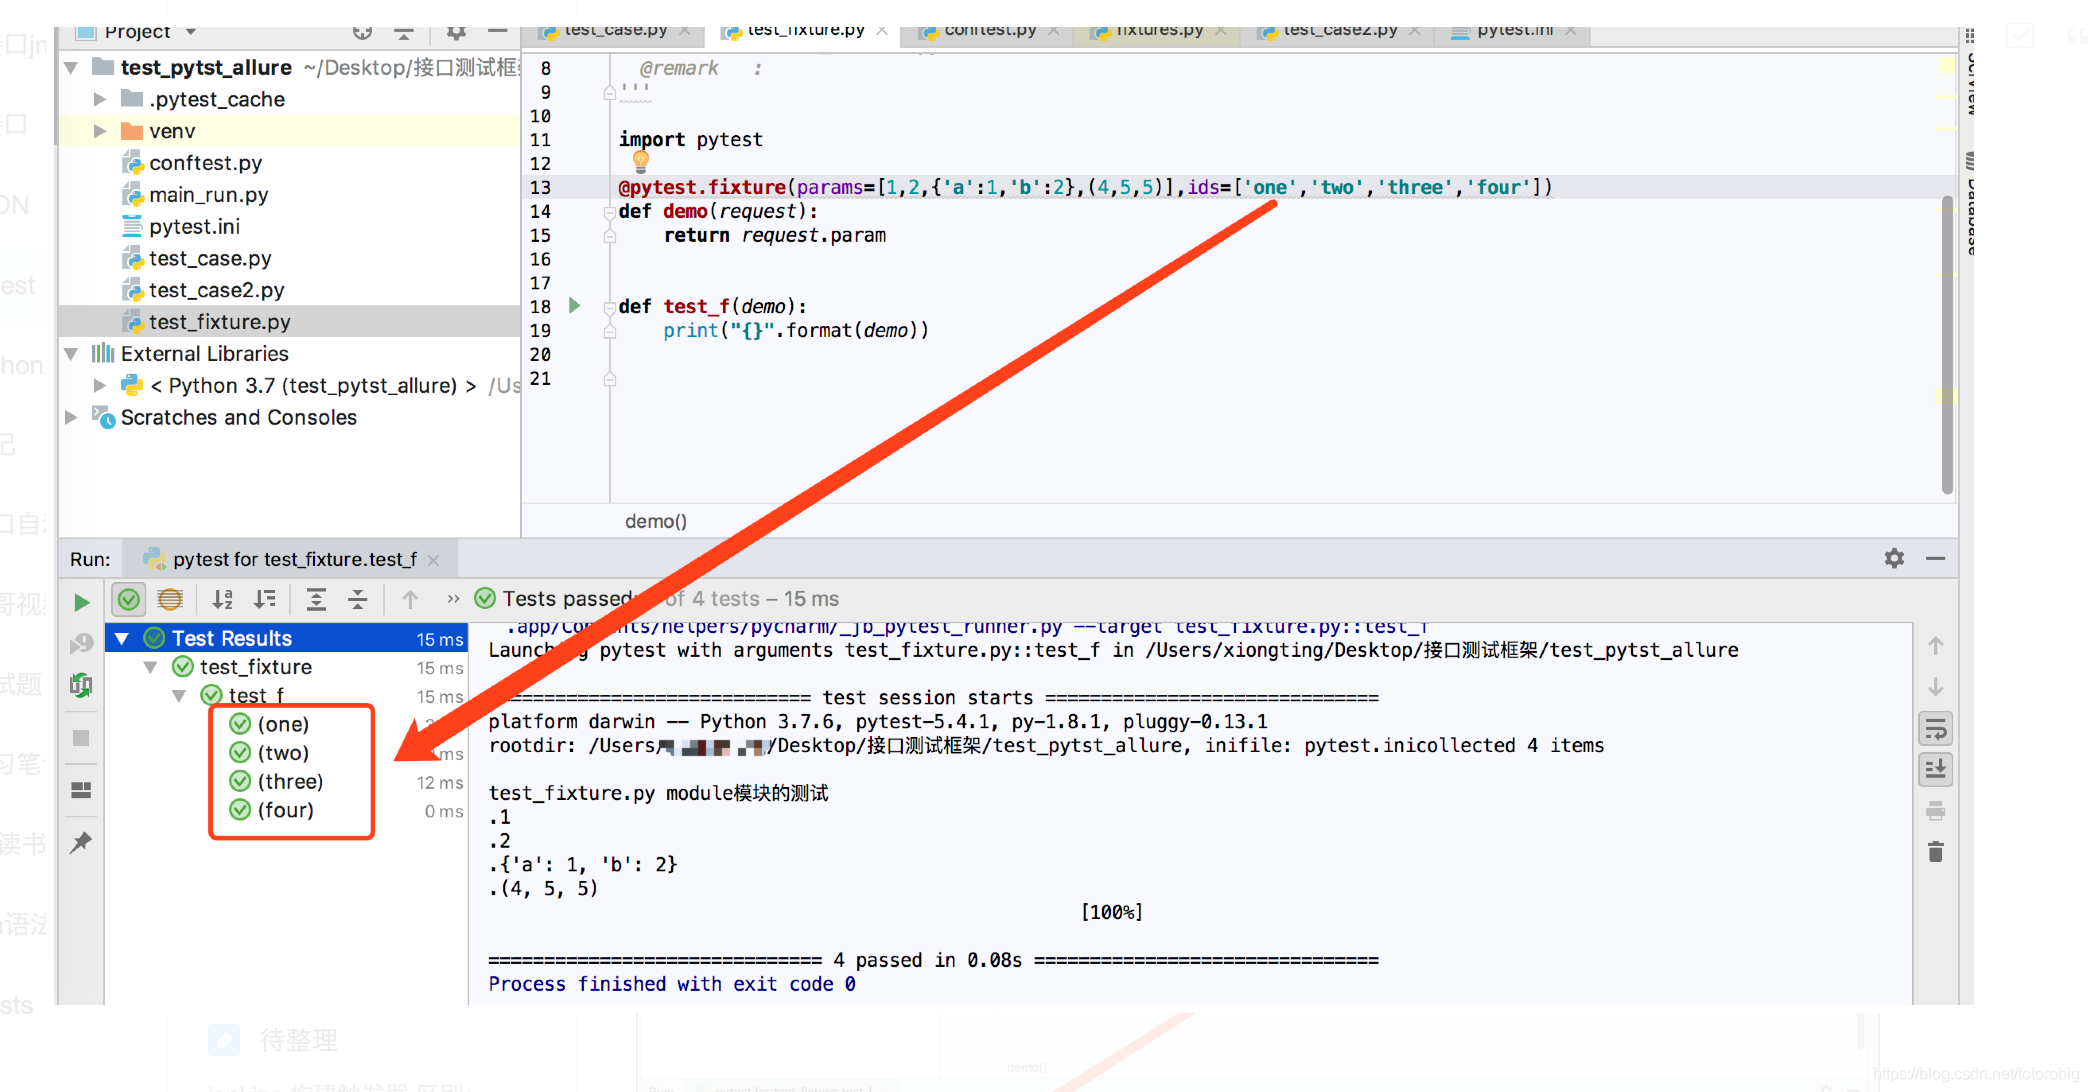Click the Expand All icon in Test Results toolbar
This screenshot has width=2088, height=1092.
click(x=316, y=599)
